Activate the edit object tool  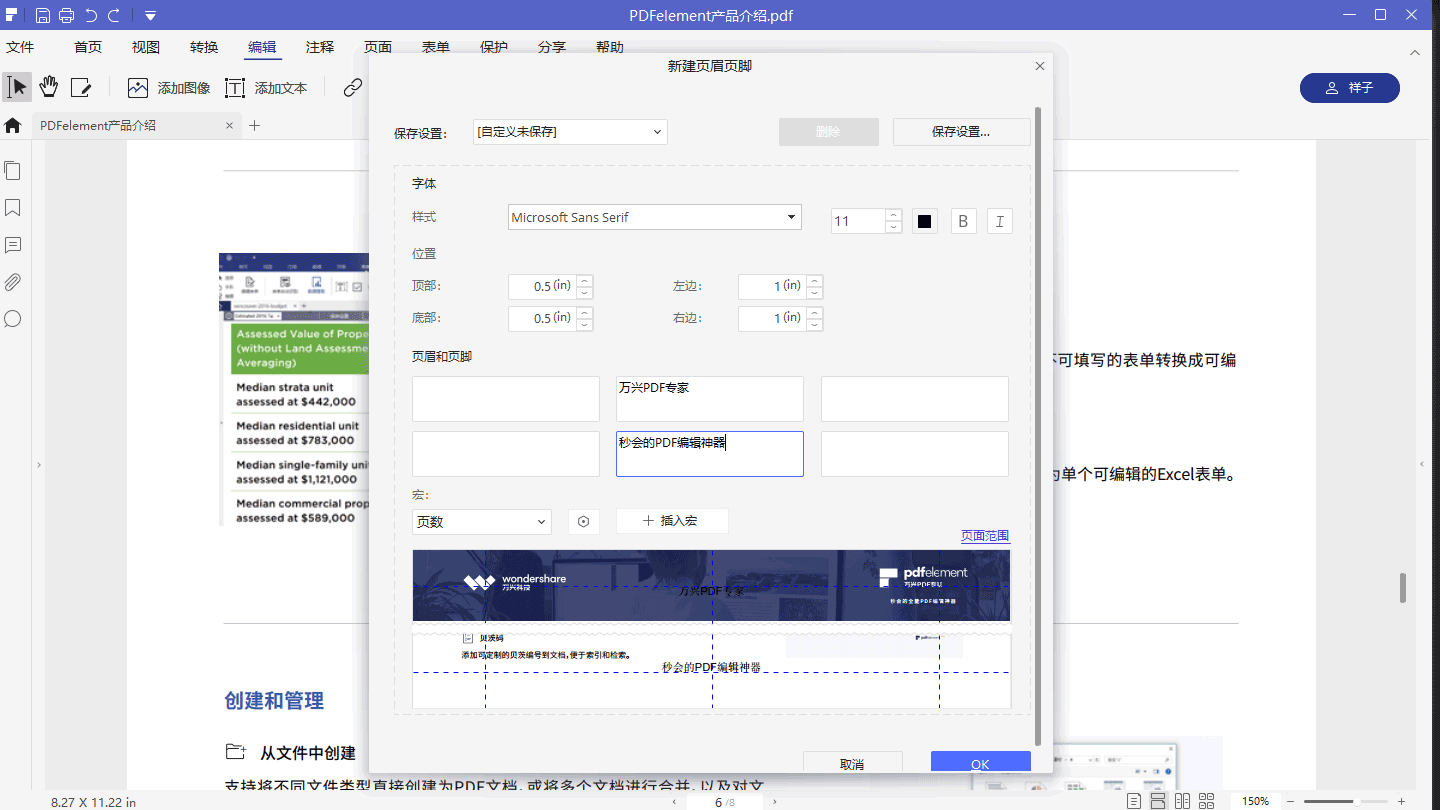coord(81,88)
